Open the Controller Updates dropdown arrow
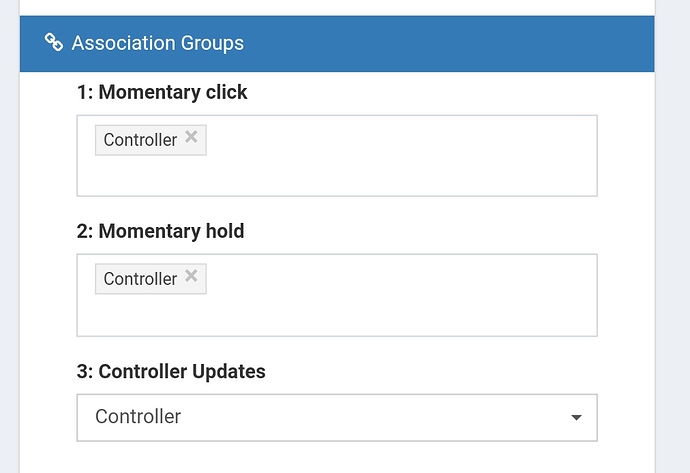This screenshot has height=473, width=690. [x=576, y=417]
